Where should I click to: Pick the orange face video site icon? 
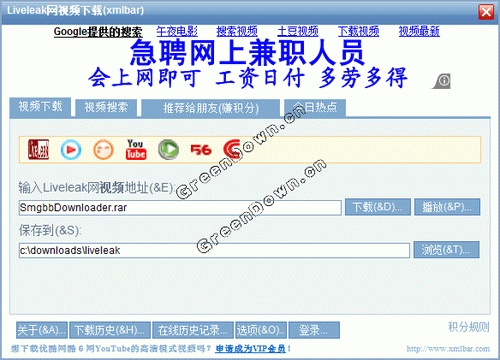point(103,150)
